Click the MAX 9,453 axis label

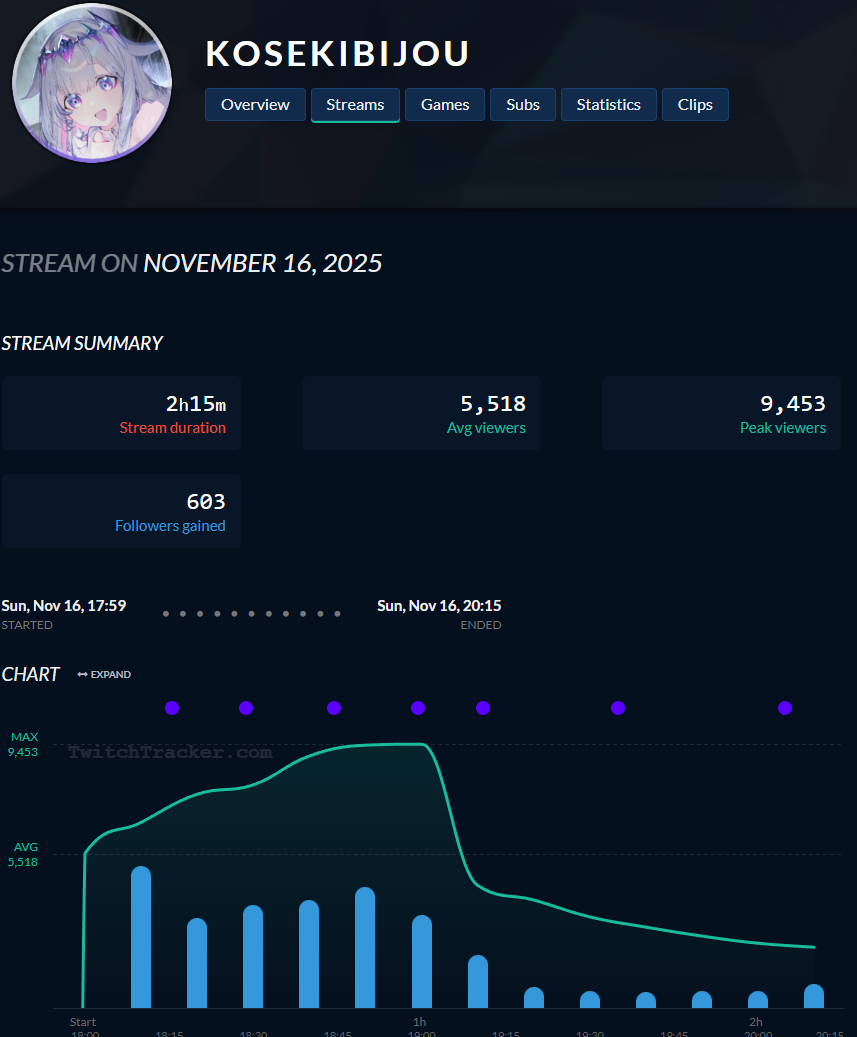click(x=23, y=744)
